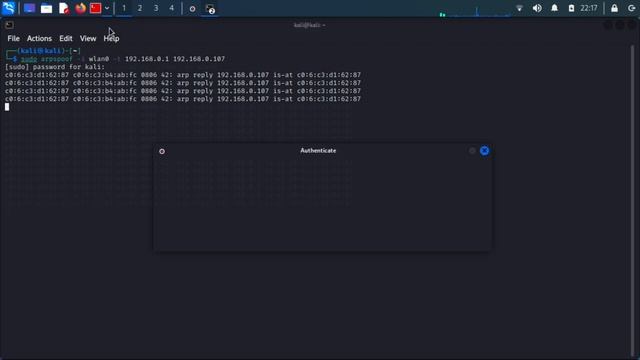Open the Edit menu
The image size is (640, 360).
pyautogui.click(x=66, y=38)
